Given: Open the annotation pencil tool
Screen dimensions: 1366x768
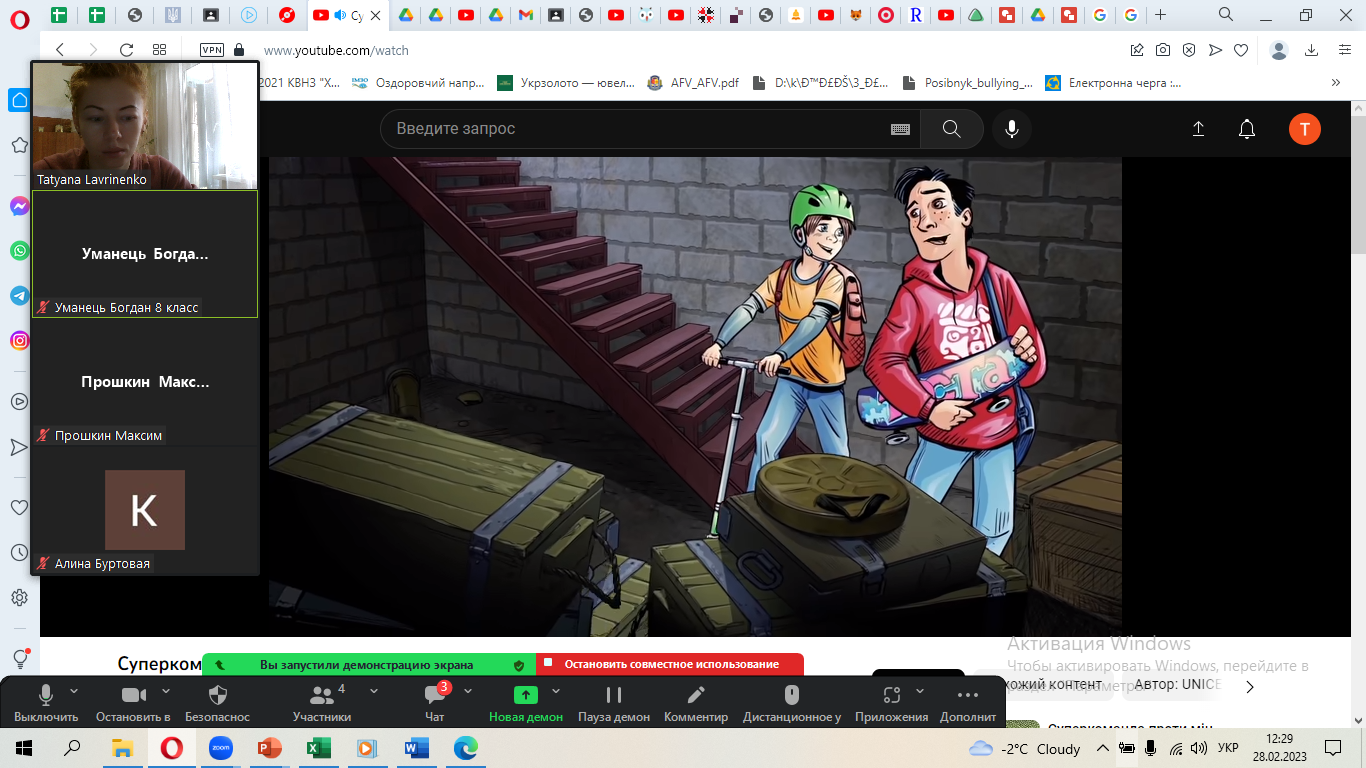Looking at the screenshot, I should [696, 703].
